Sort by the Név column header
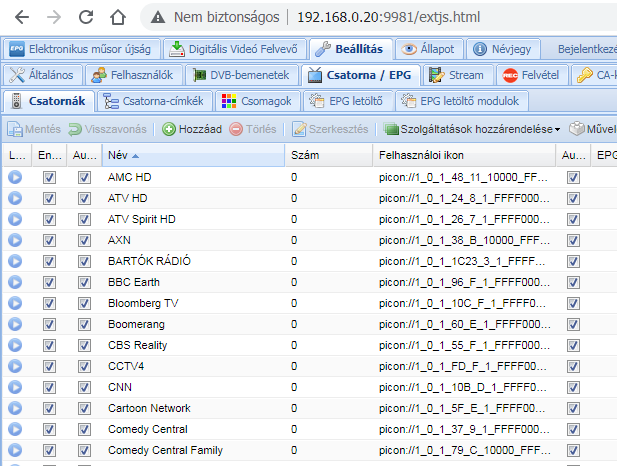Viewport: 617px width, 466px height. coord(193,155)
